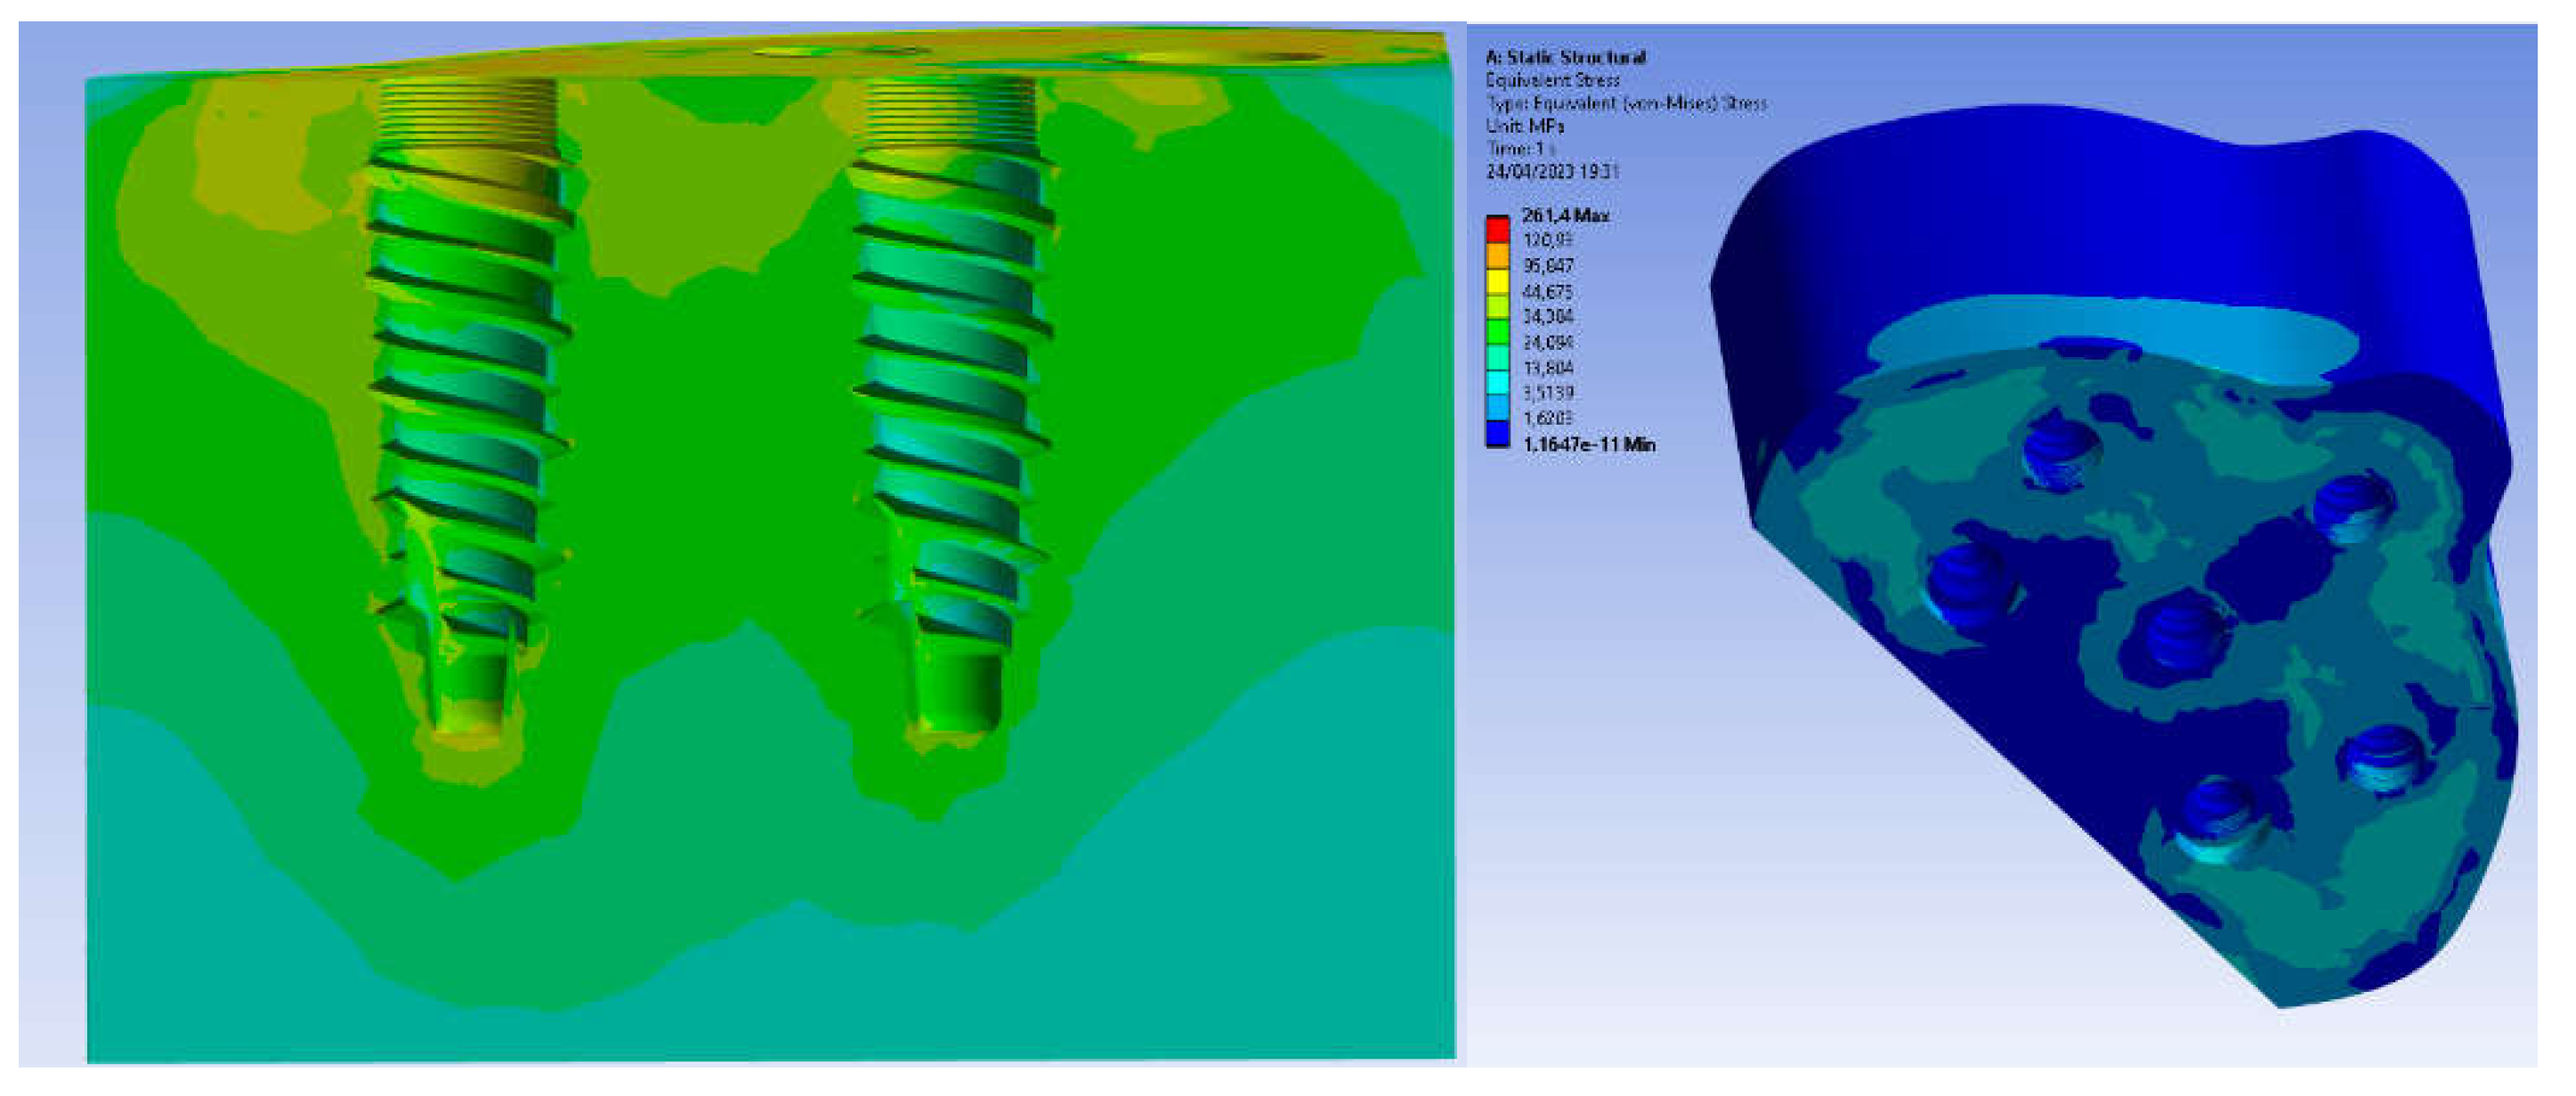Click the 'Equivalent Stress' result label

click(x=1552, y=80)
